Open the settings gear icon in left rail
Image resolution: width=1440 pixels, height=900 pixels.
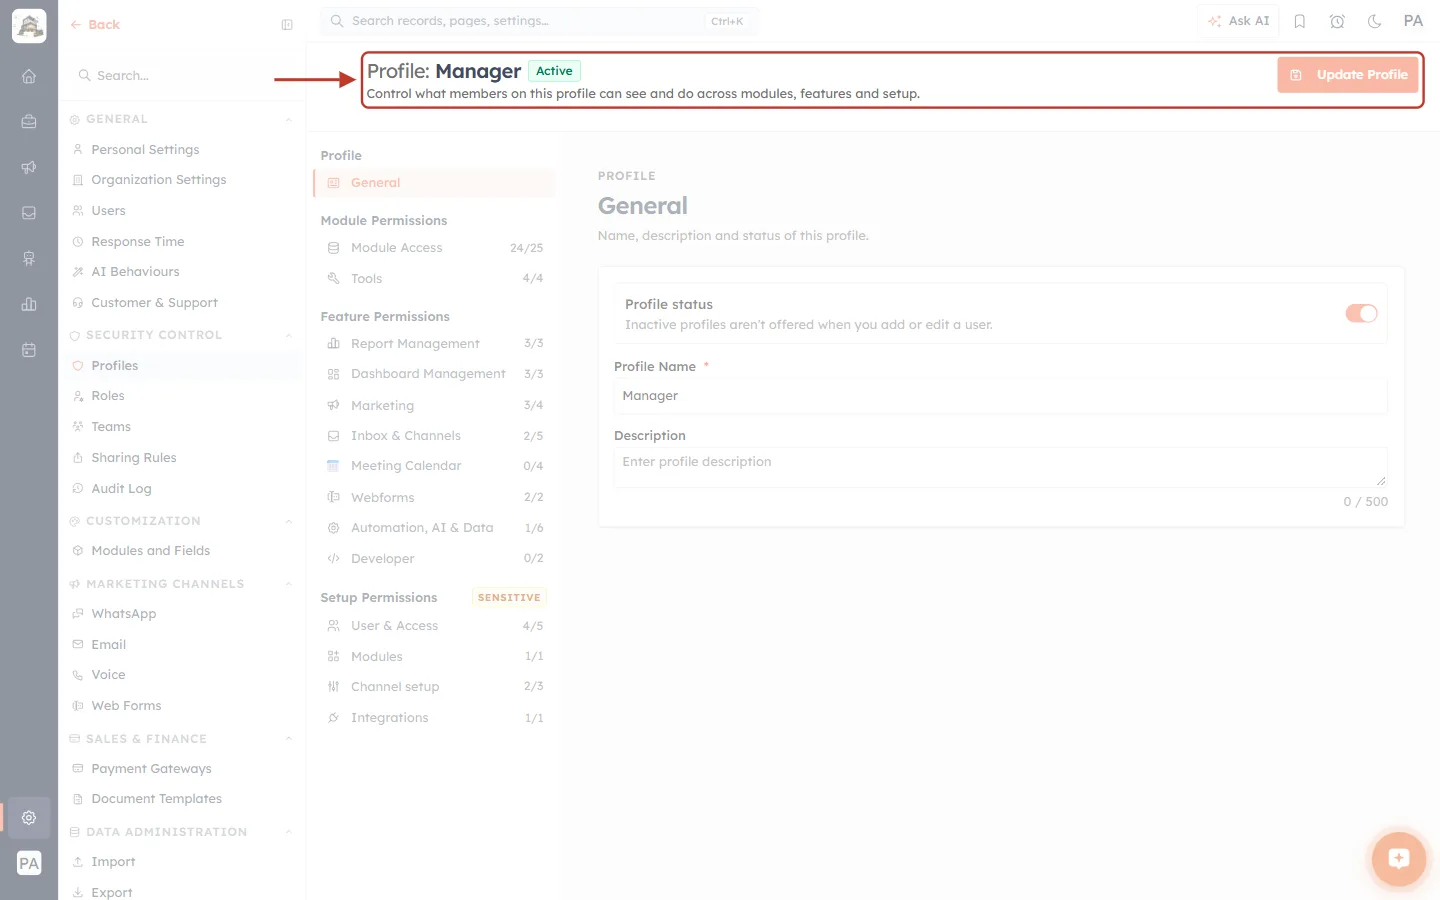[29, 817]
